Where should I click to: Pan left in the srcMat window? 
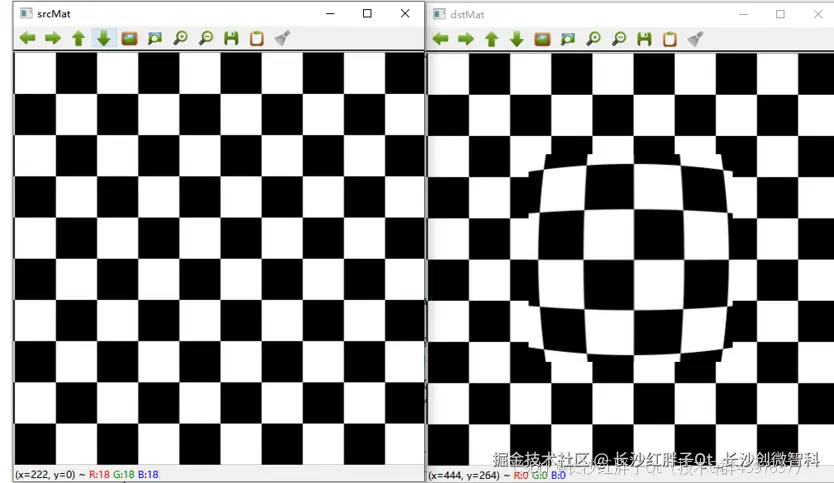[x=28, y=38]
